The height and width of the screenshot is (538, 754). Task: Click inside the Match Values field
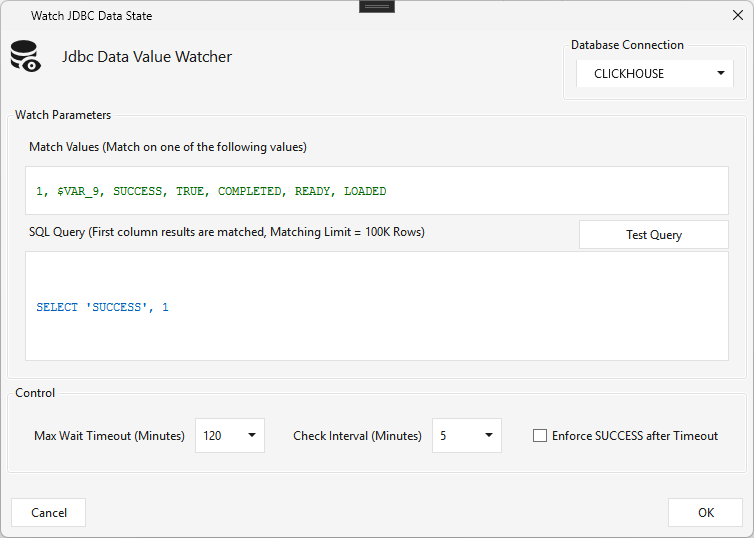pos(377,190)
